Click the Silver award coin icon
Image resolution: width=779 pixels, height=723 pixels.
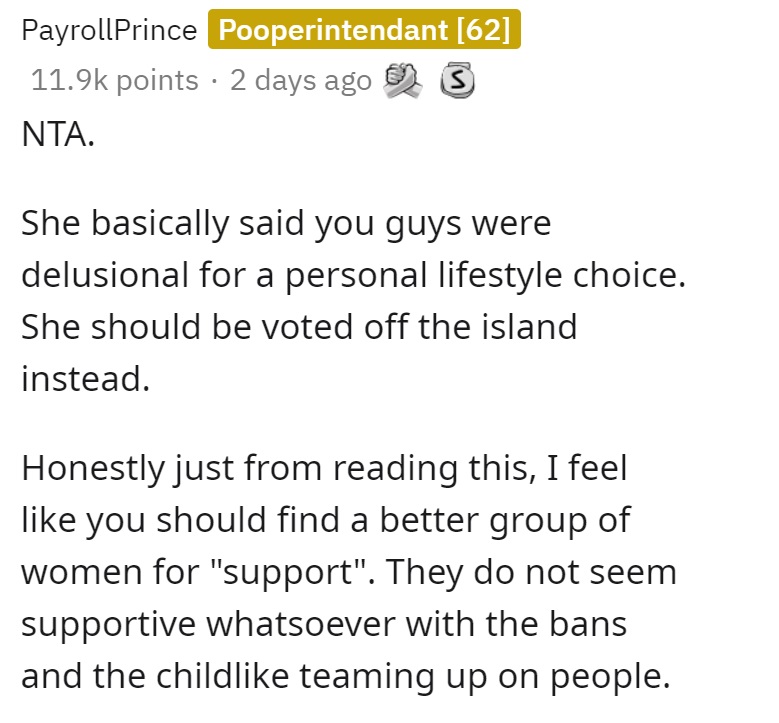[x=457, y=80]
